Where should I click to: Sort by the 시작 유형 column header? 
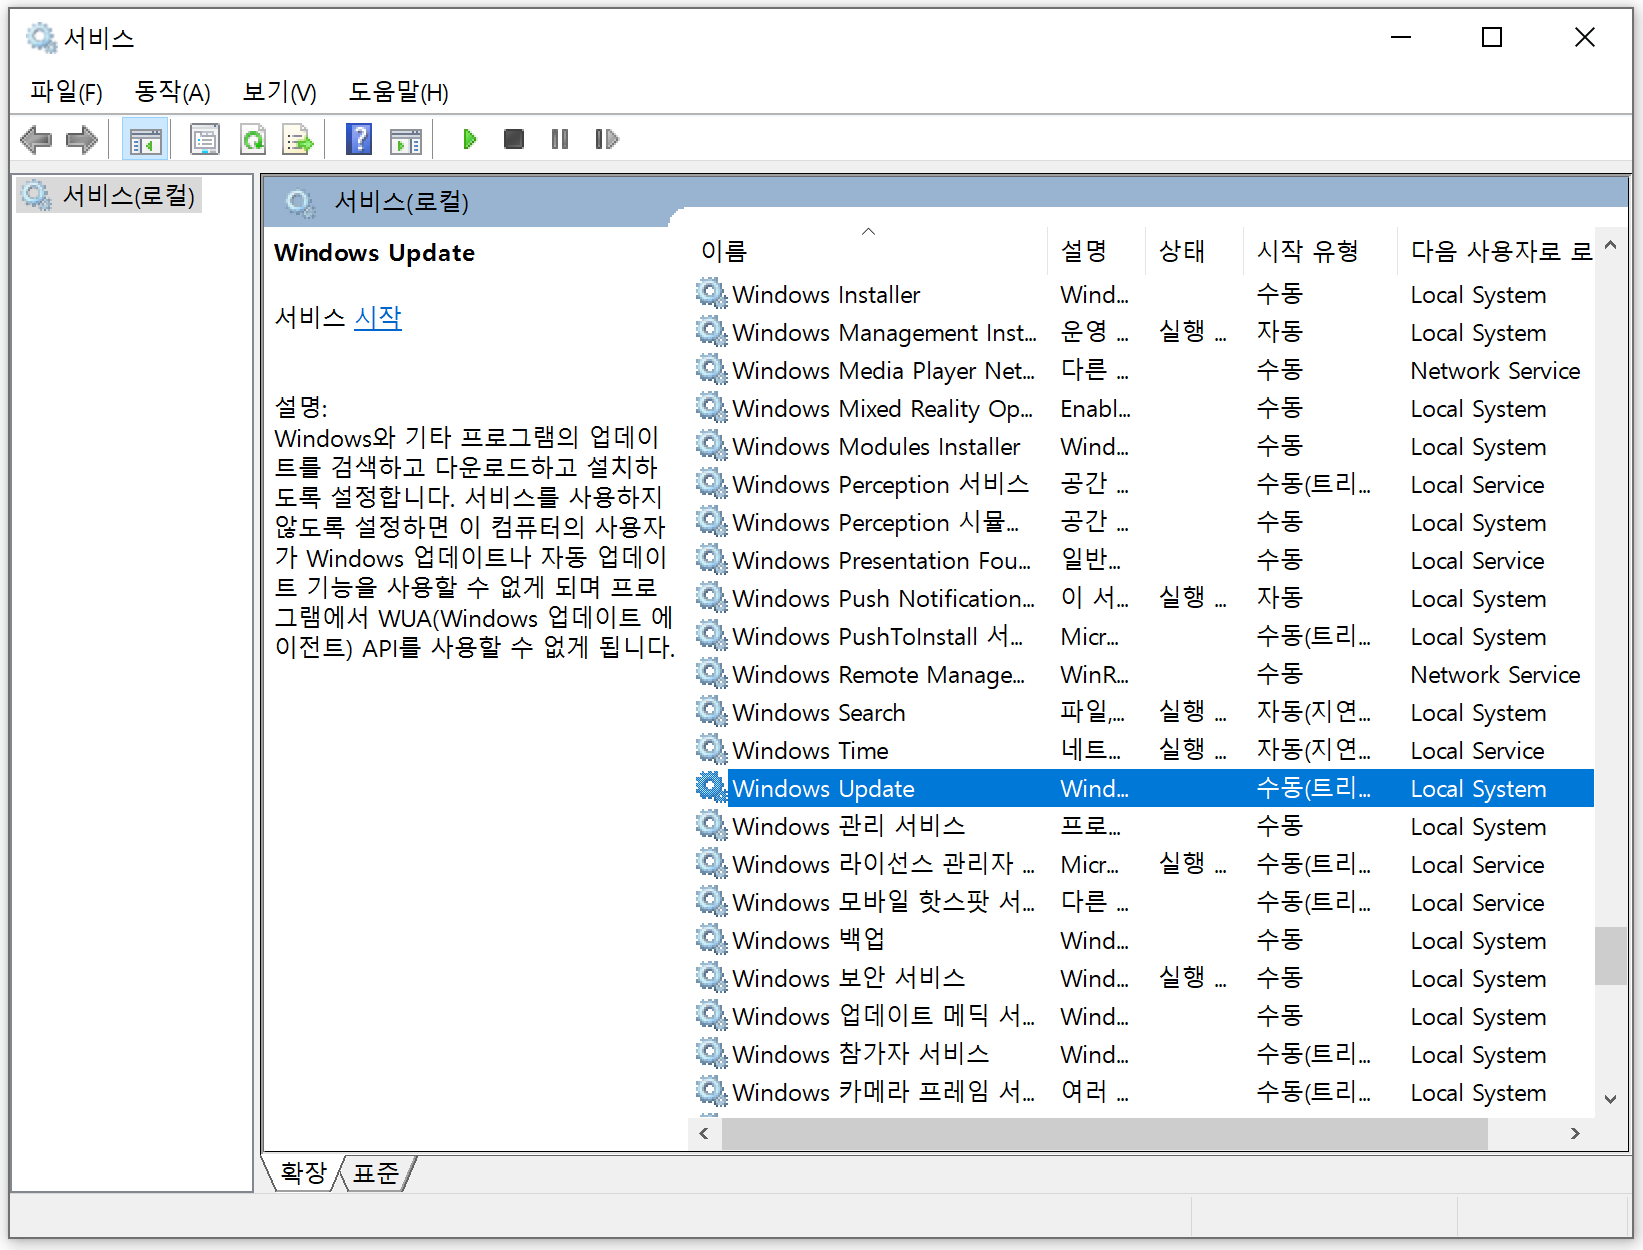pyautogui.click(x=1319, y=250)
